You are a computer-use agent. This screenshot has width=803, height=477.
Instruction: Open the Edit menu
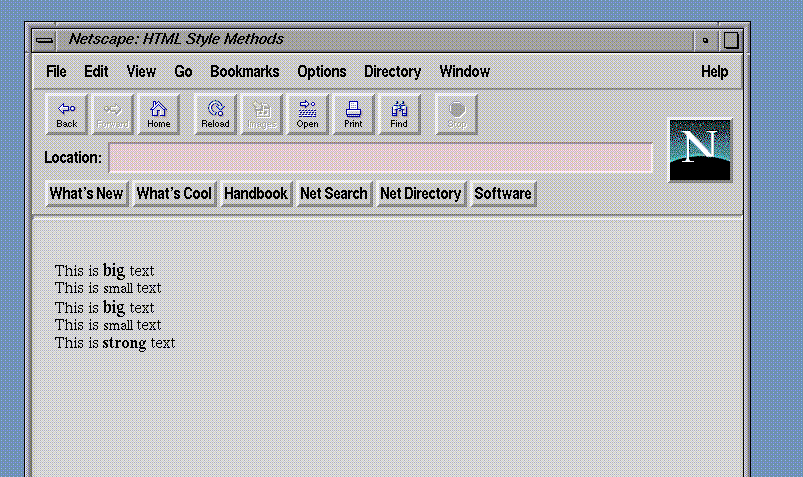pos(96,72)
